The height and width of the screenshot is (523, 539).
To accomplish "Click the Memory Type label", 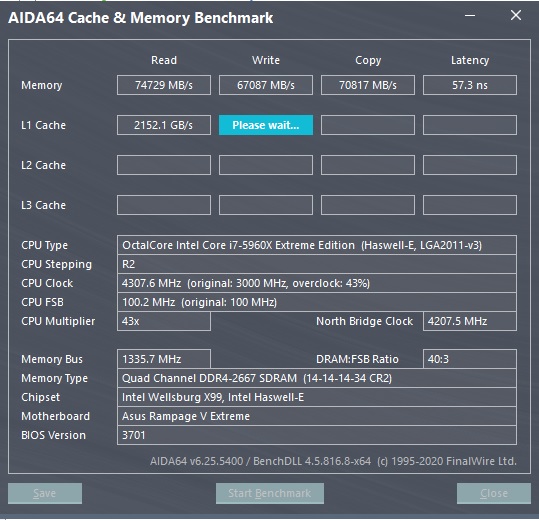I will [x=54, y=379].
